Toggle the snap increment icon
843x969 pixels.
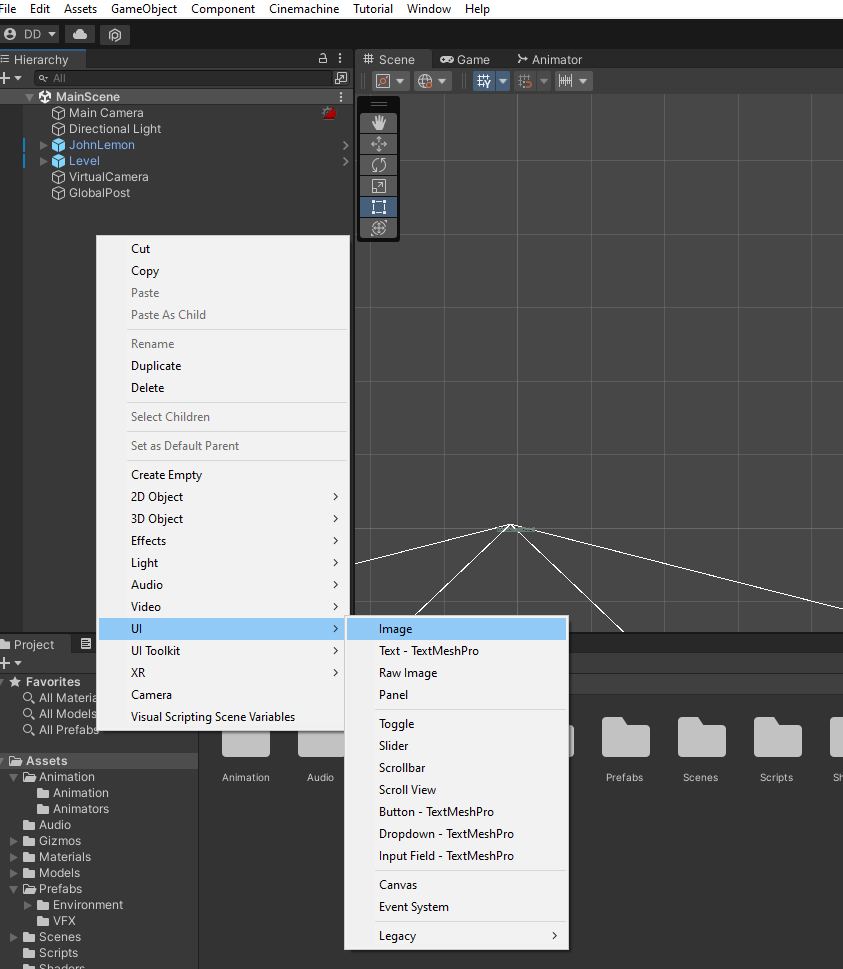(525, 81)
